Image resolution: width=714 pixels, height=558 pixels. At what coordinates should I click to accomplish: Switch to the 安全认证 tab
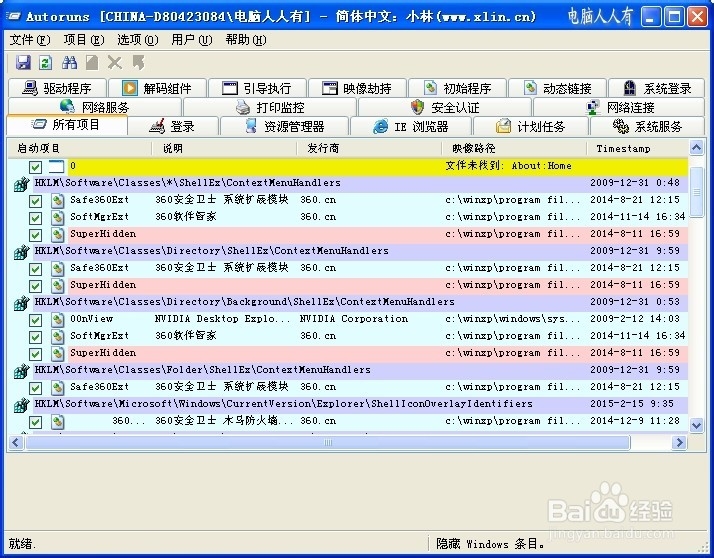(445, 107)
